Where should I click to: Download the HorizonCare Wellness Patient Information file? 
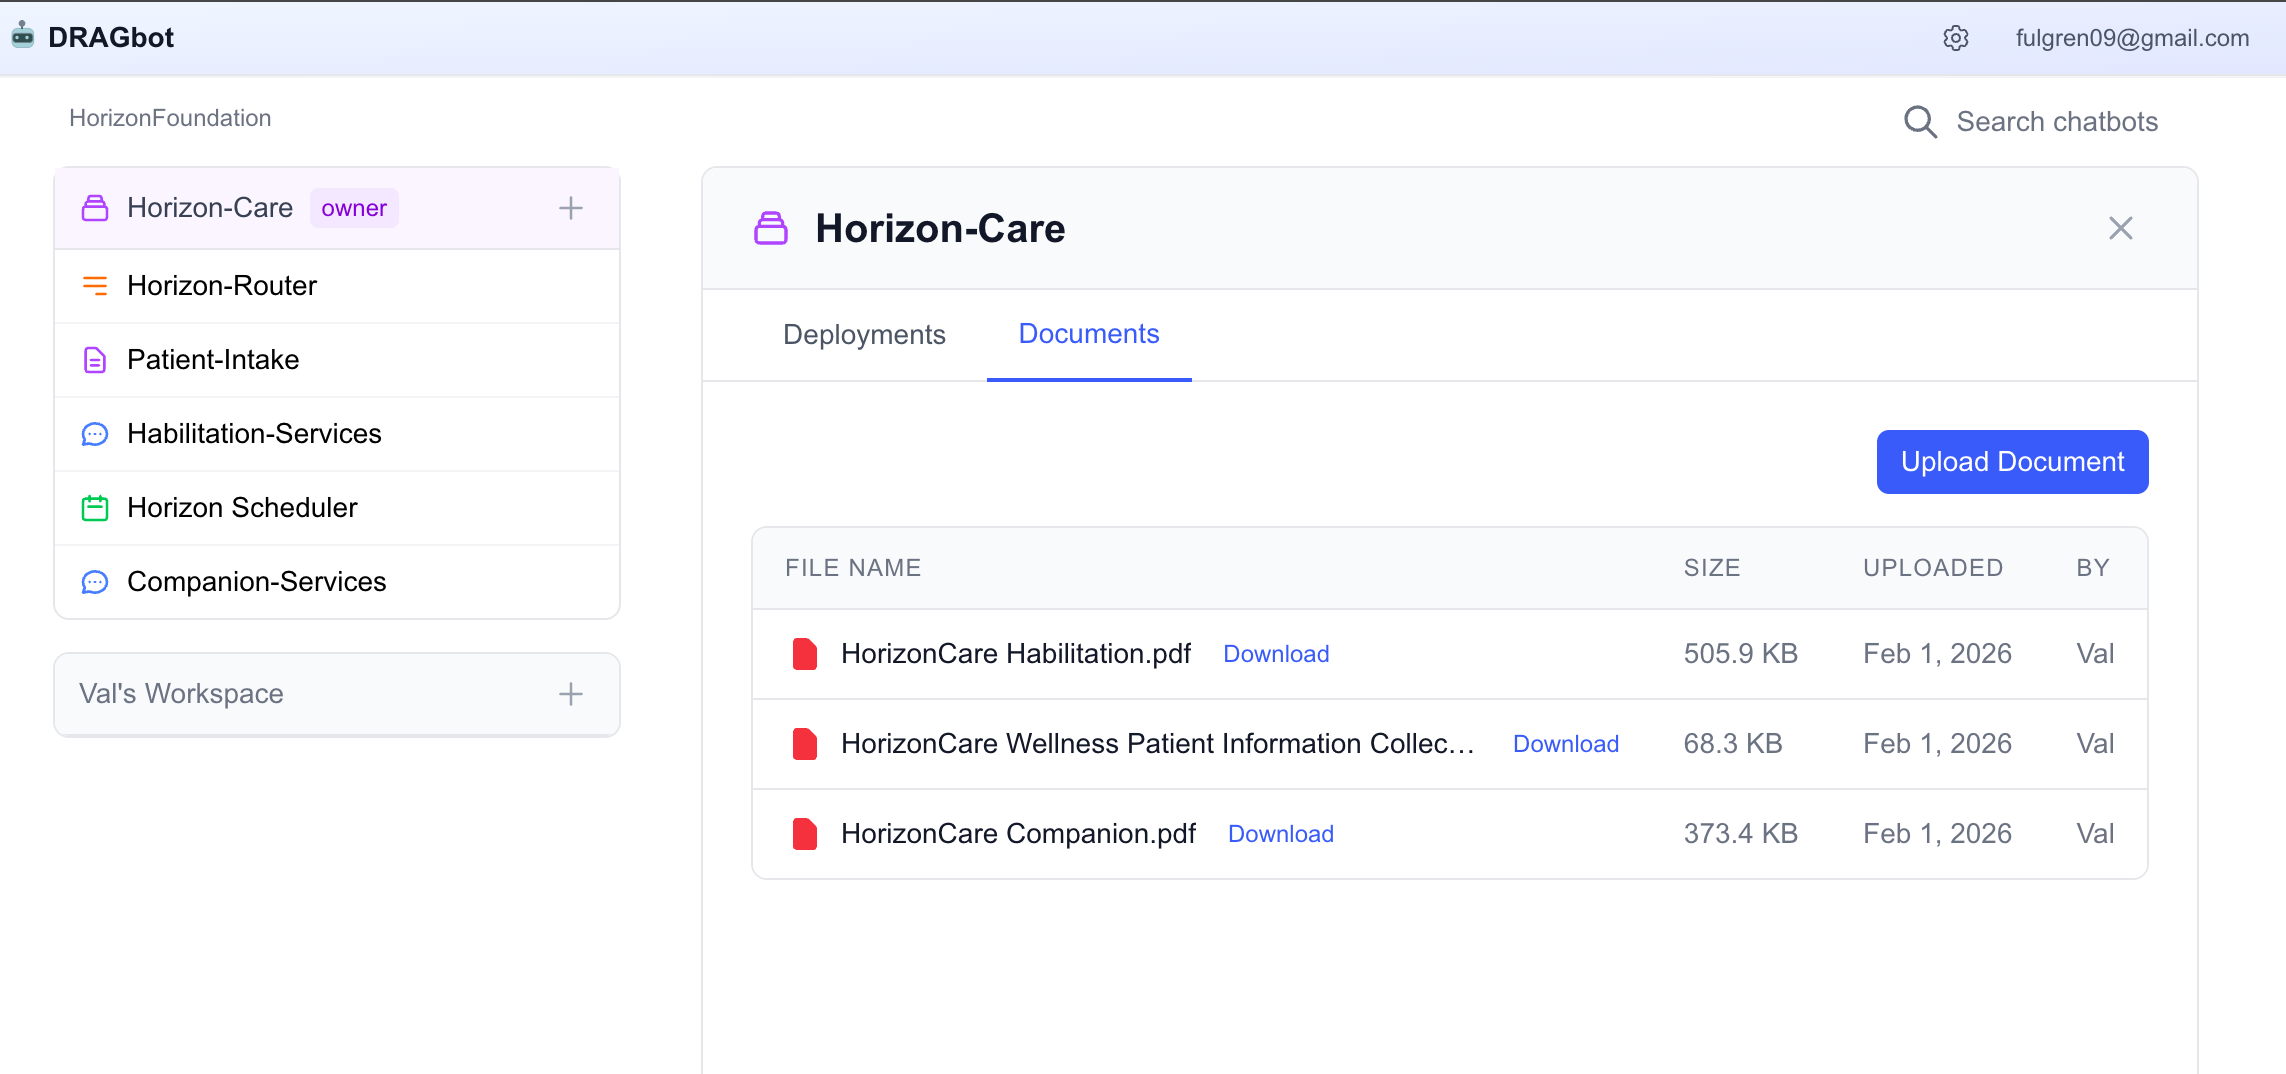tap(1566, 743)
